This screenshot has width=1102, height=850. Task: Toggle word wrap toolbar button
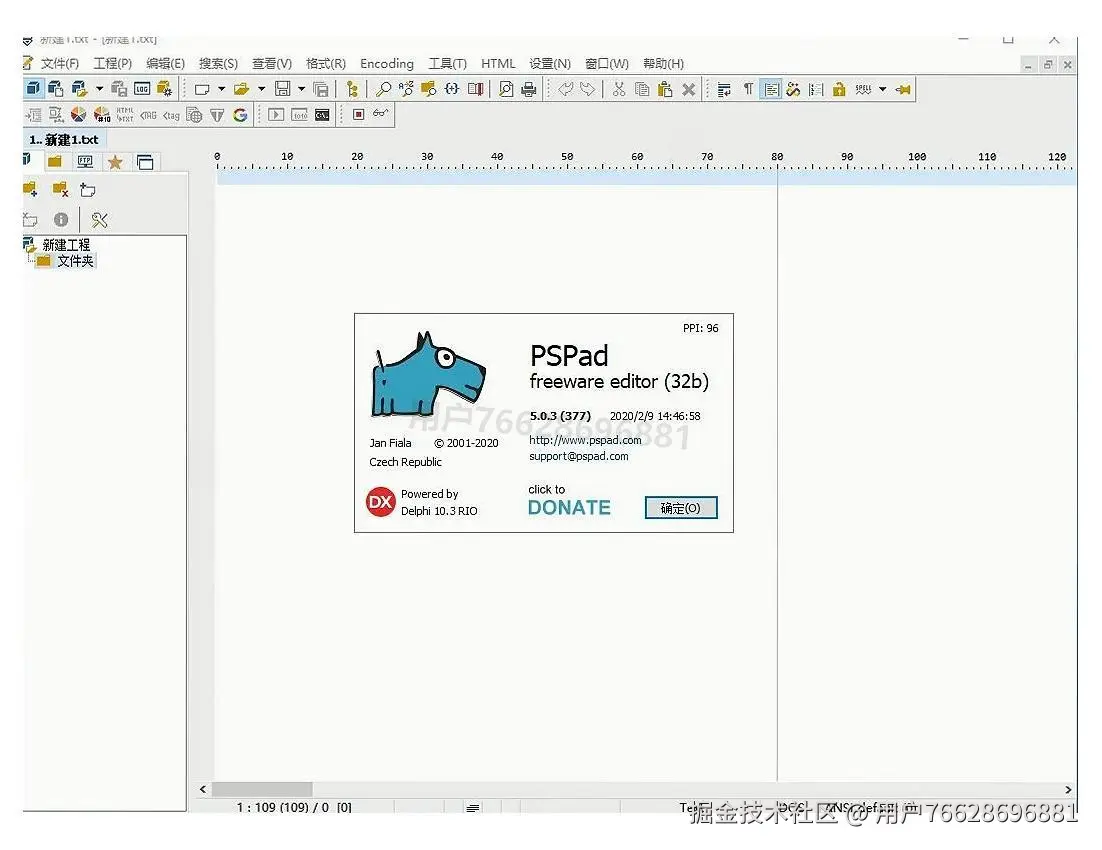click(x=724, y=89)
